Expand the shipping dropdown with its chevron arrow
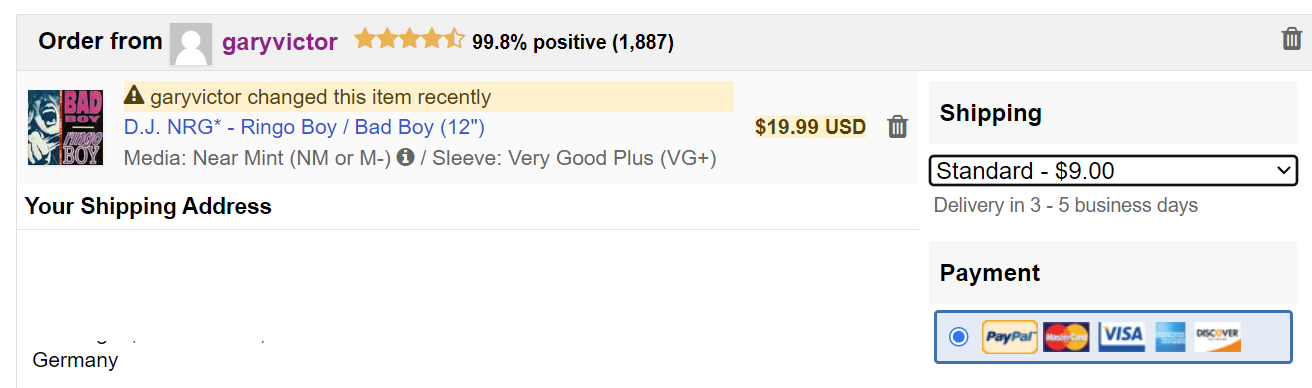The height and width of the screenshot is (388, 1312). [x=1284, y=171]
